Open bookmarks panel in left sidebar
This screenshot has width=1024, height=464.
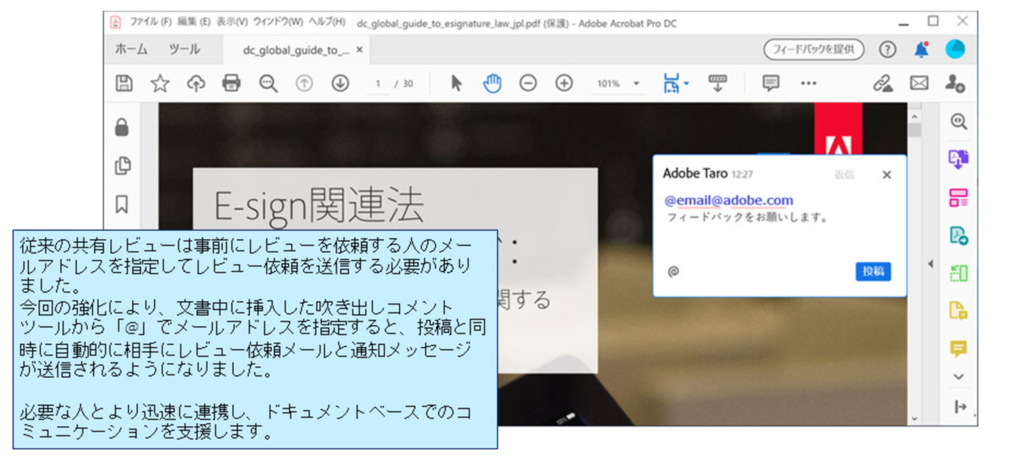coord(122,205)
